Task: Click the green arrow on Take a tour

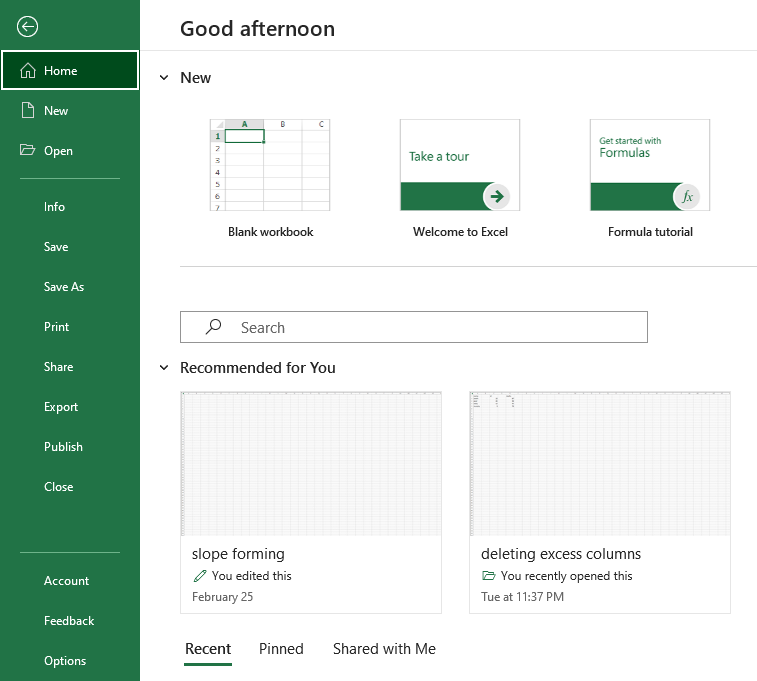Action: (497, 196)
